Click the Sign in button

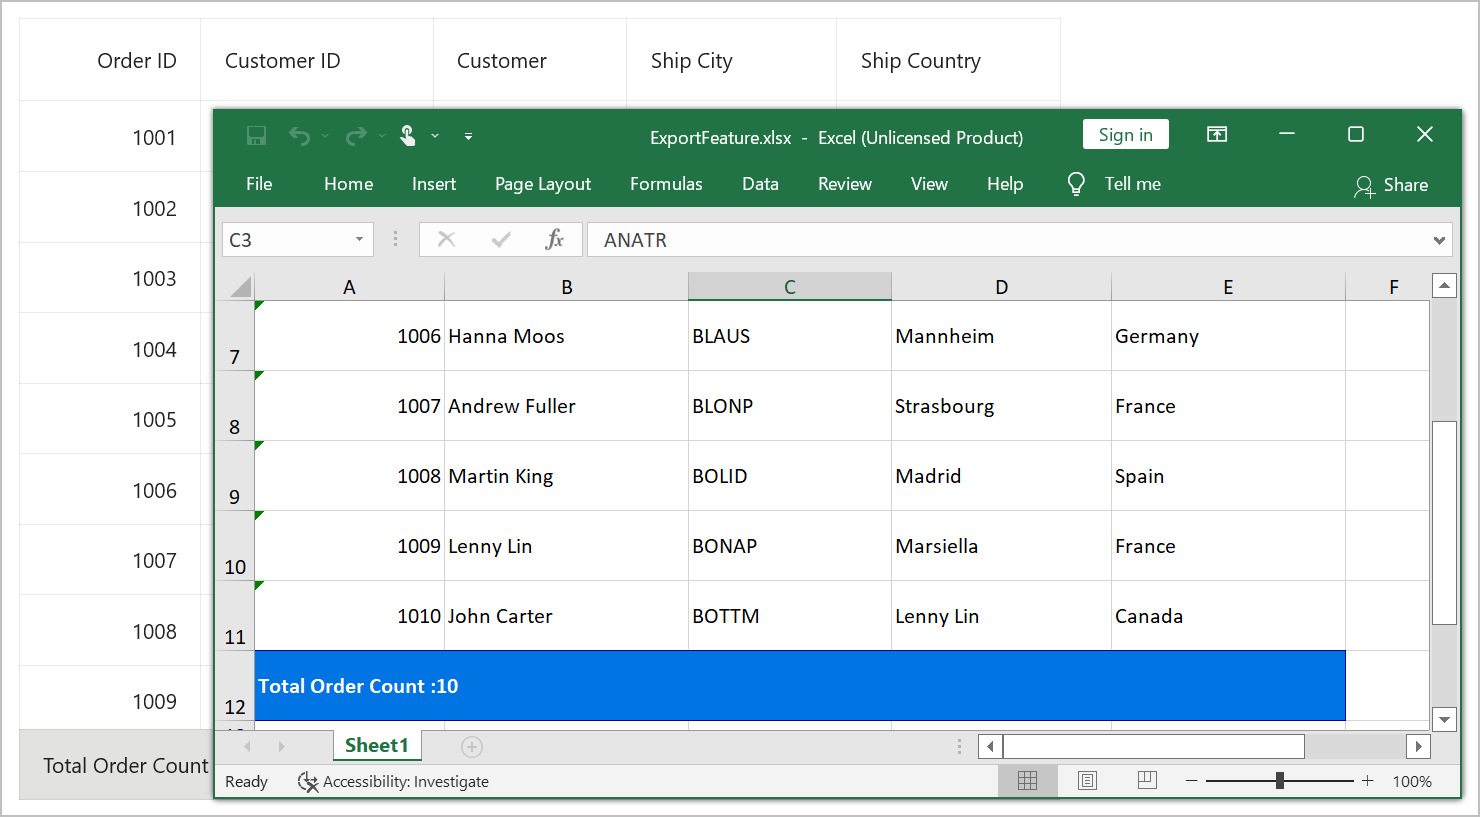(1125, 135)
